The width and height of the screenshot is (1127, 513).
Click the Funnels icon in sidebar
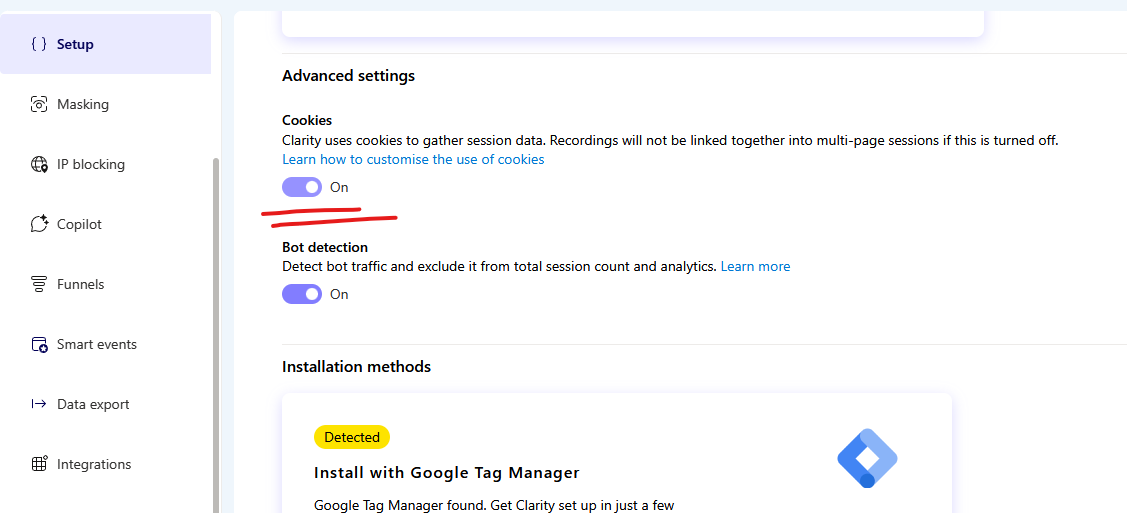click(39, 285)
